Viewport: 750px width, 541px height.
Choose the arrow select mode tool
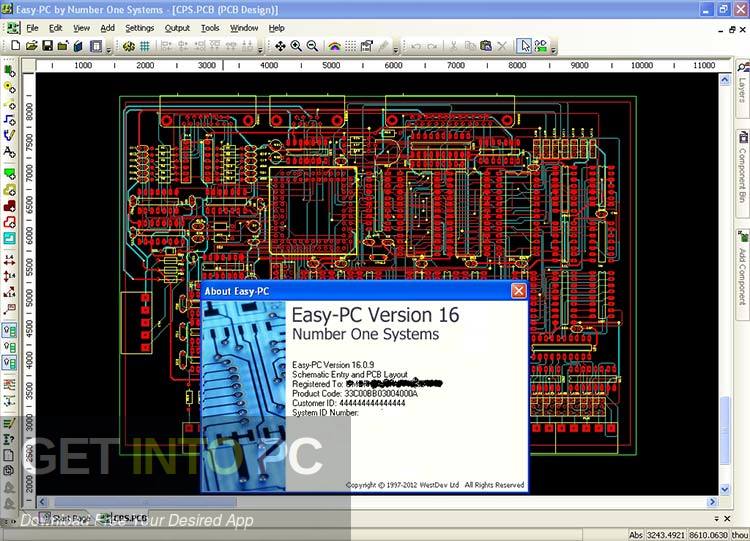click(x=525, y=46)
